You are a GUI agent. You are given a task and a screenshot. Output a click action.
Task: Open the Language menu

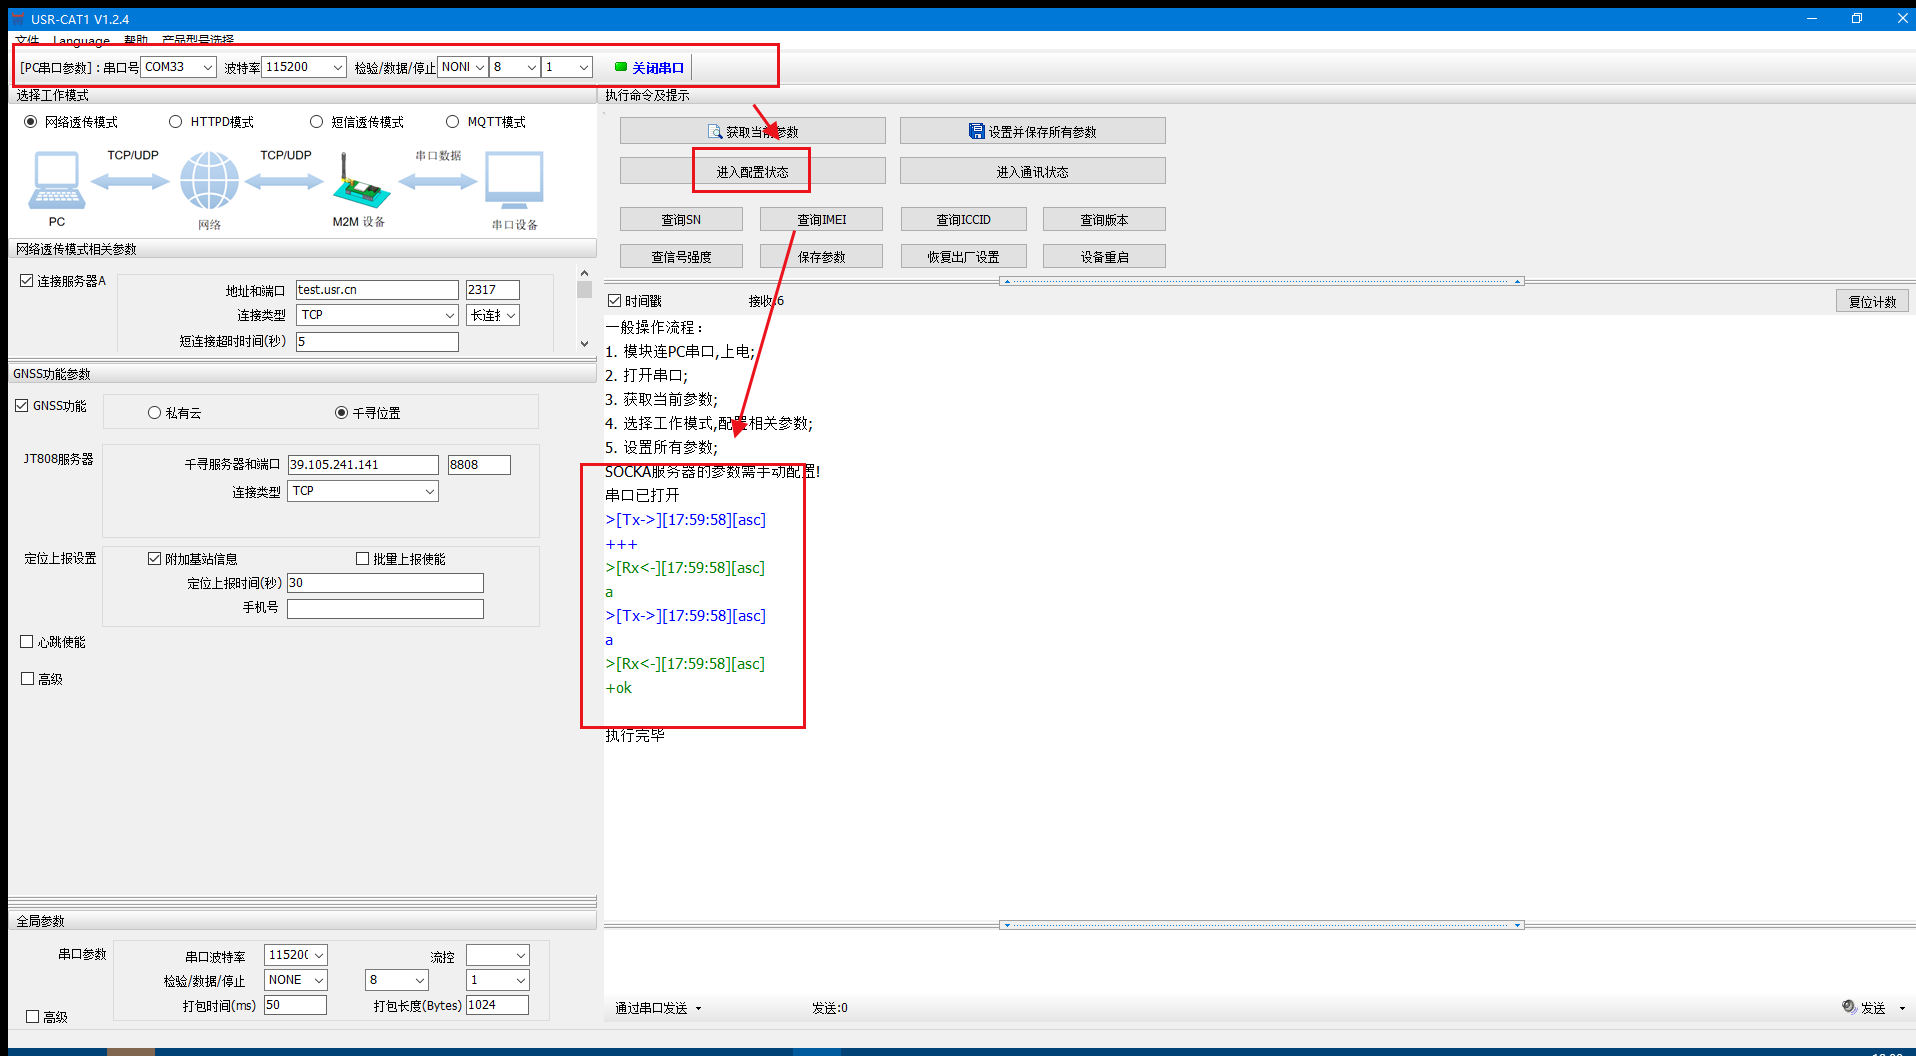tap(81, 41)
